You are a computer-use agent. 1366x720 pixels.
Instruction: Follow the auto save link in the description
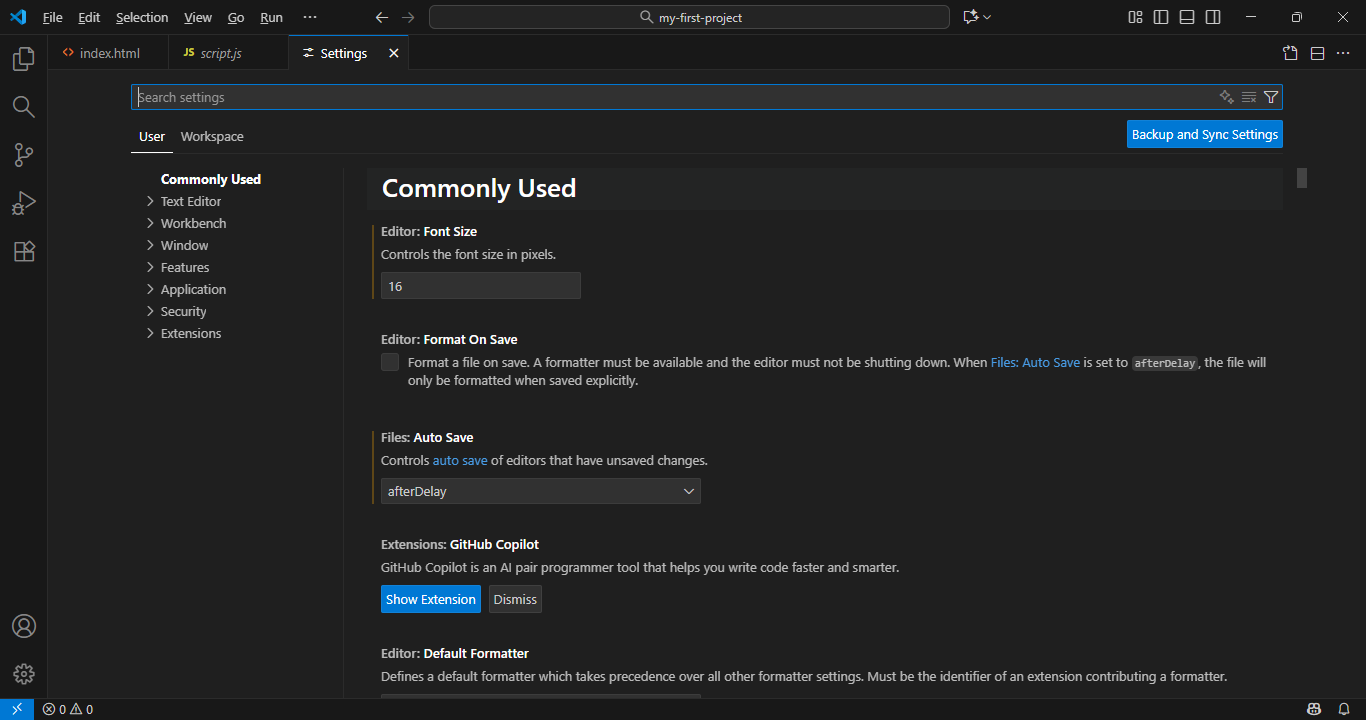coord(459,460)
